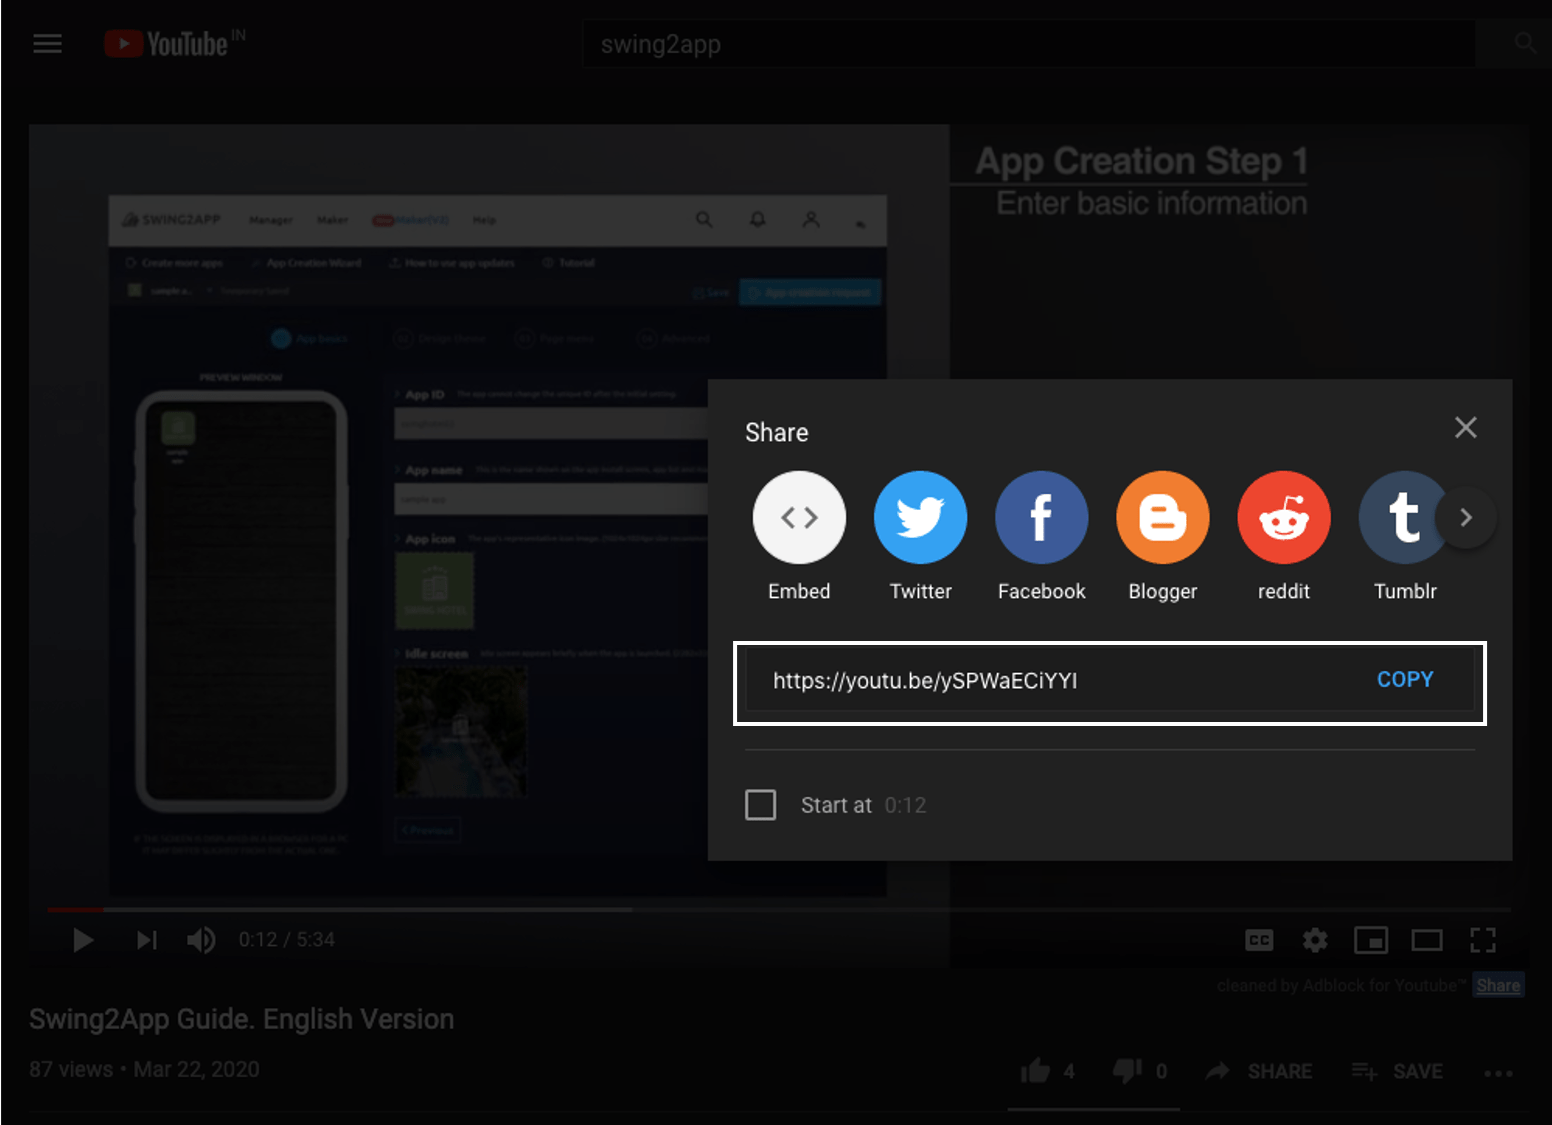Go to YouTube home via logo

168,44
